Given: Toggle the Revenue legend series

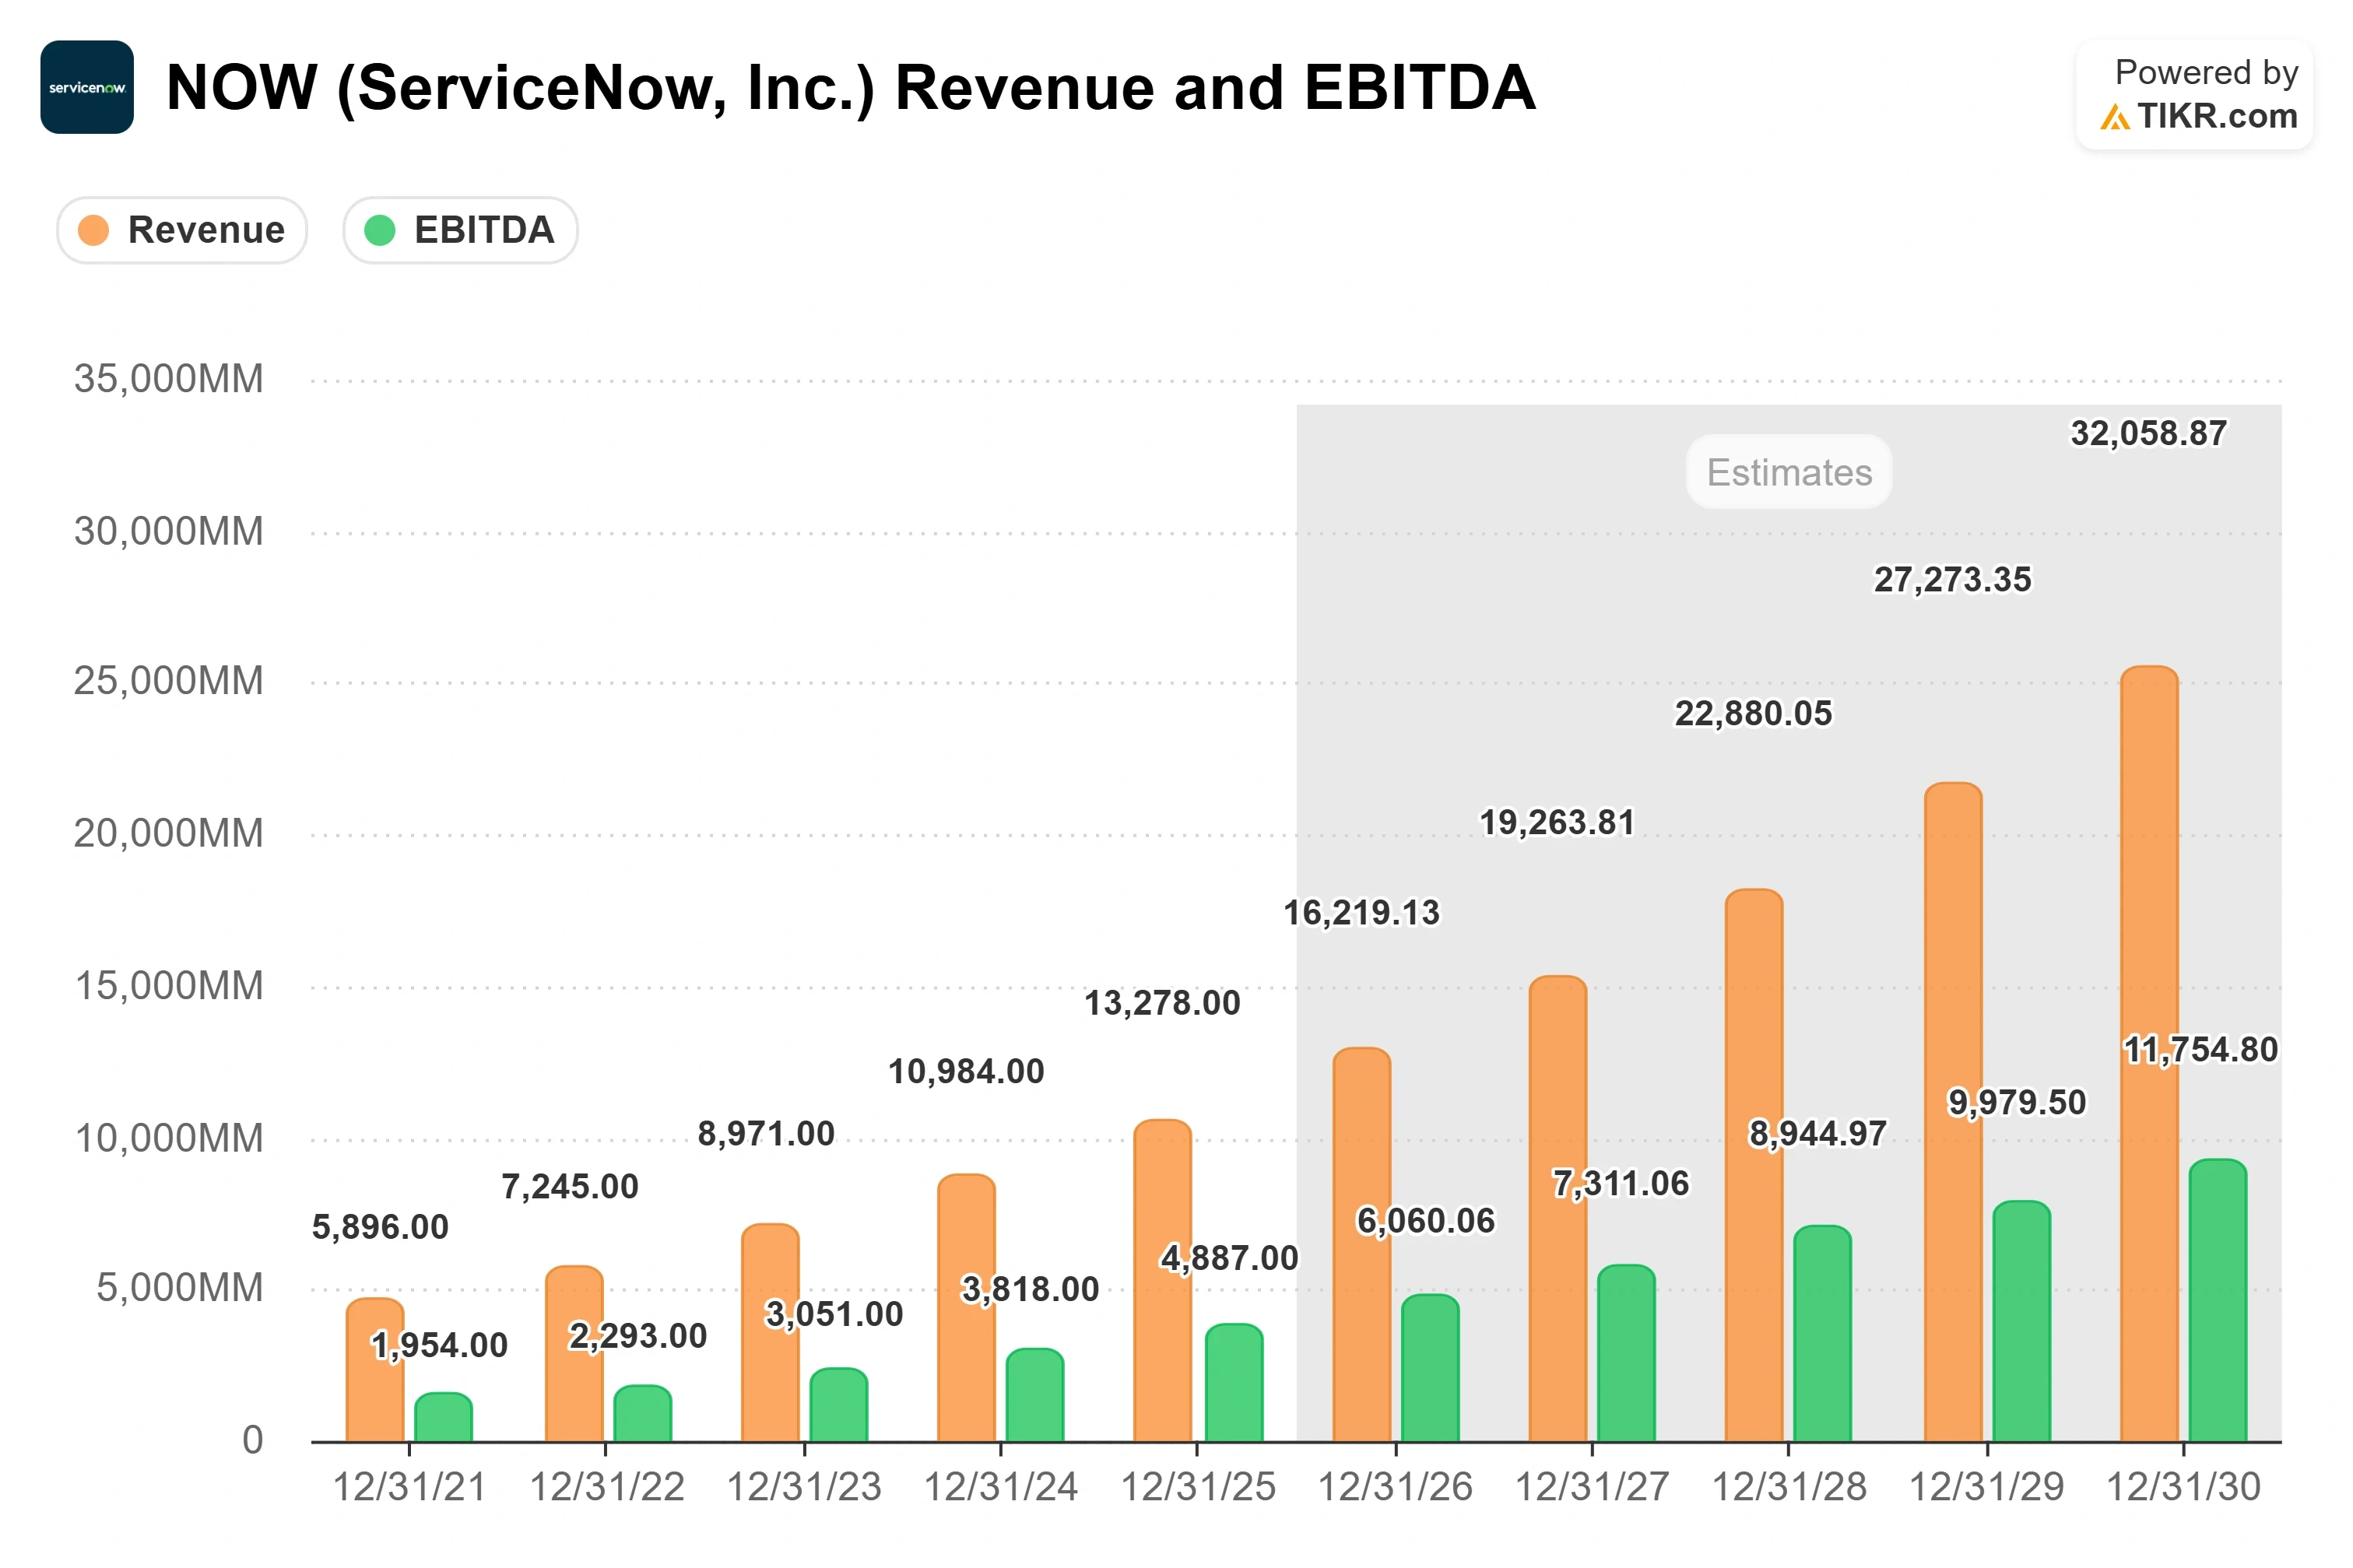Looking at the screenshot, I should point(182,230).
